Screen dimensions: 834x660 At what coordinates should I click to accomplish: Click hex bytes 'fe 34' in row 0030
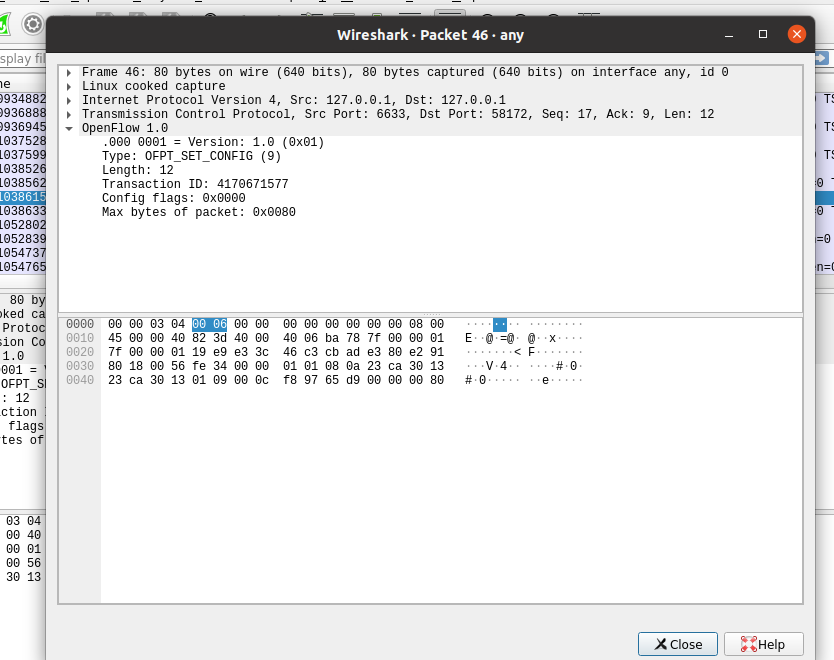pos(210,366)
